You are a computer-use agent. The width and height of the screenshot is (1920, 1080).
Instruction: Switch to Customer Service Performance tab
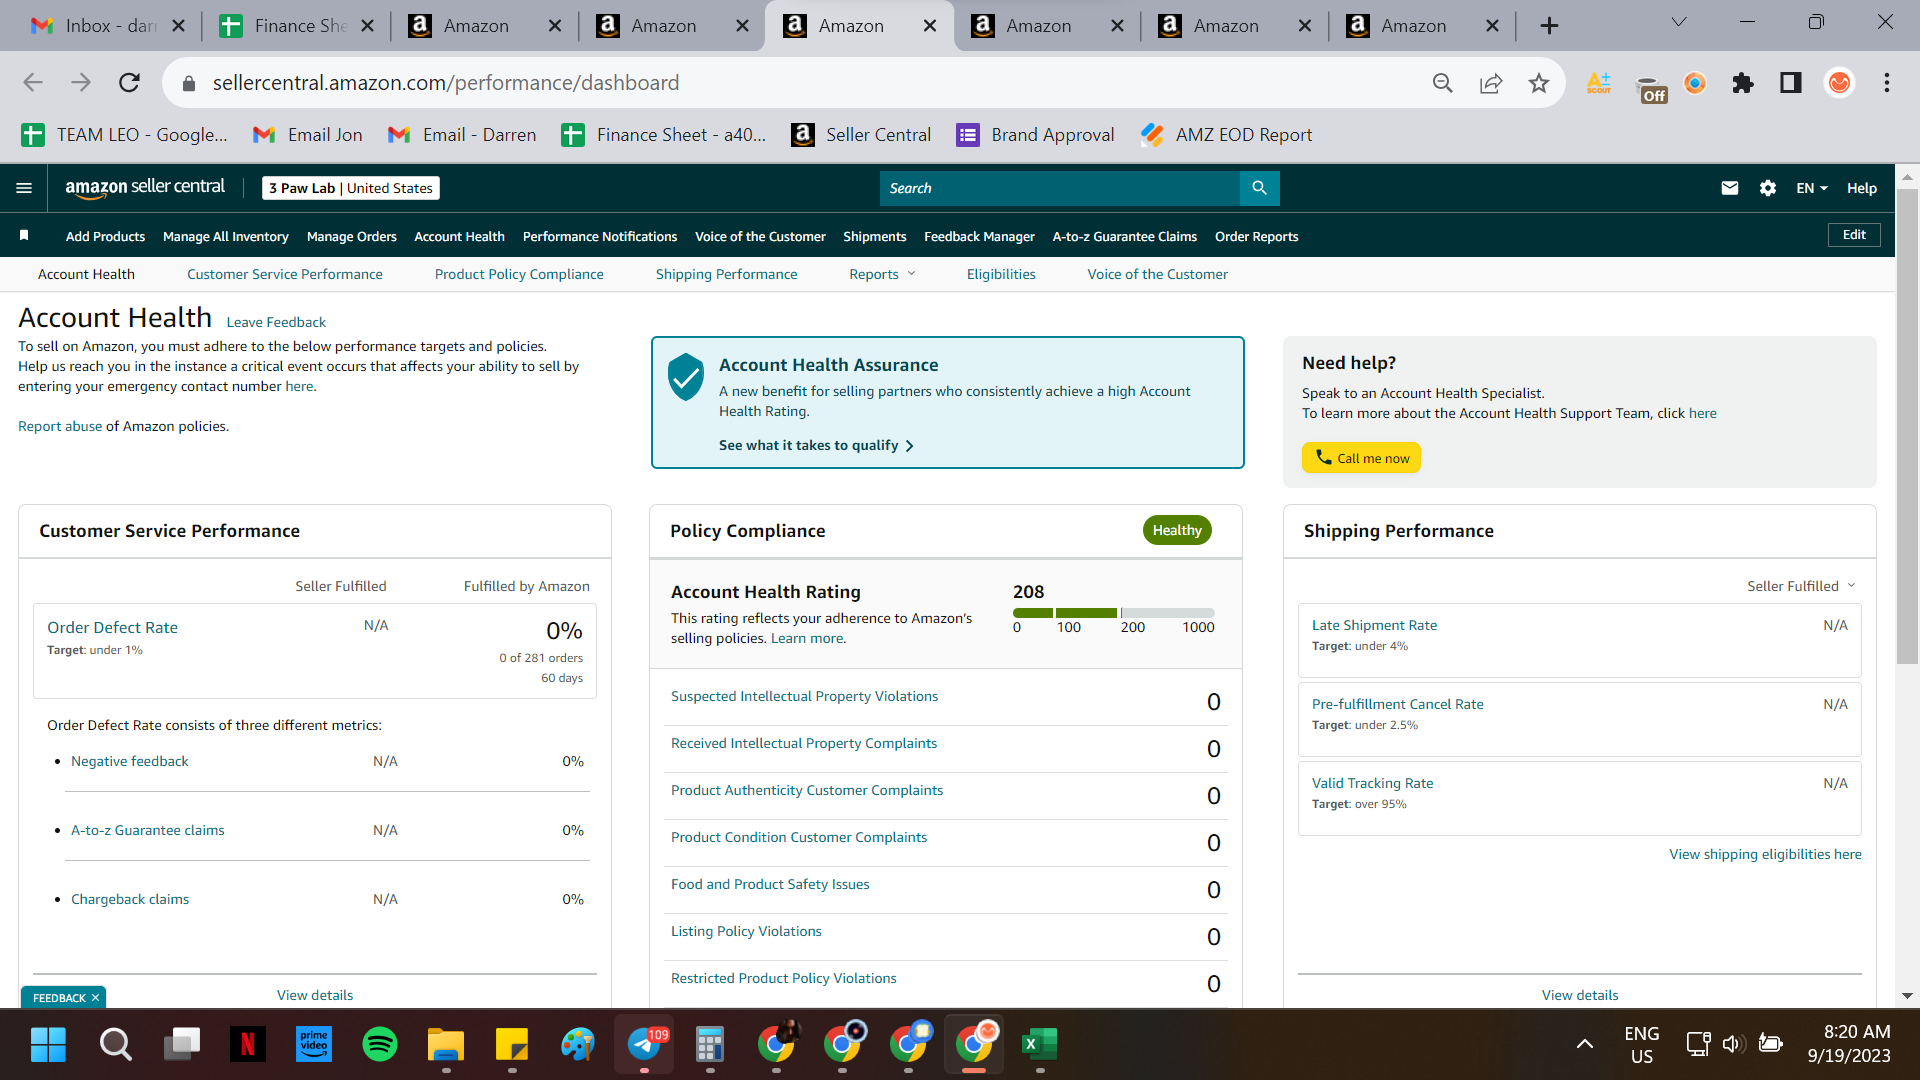(285, 274)
